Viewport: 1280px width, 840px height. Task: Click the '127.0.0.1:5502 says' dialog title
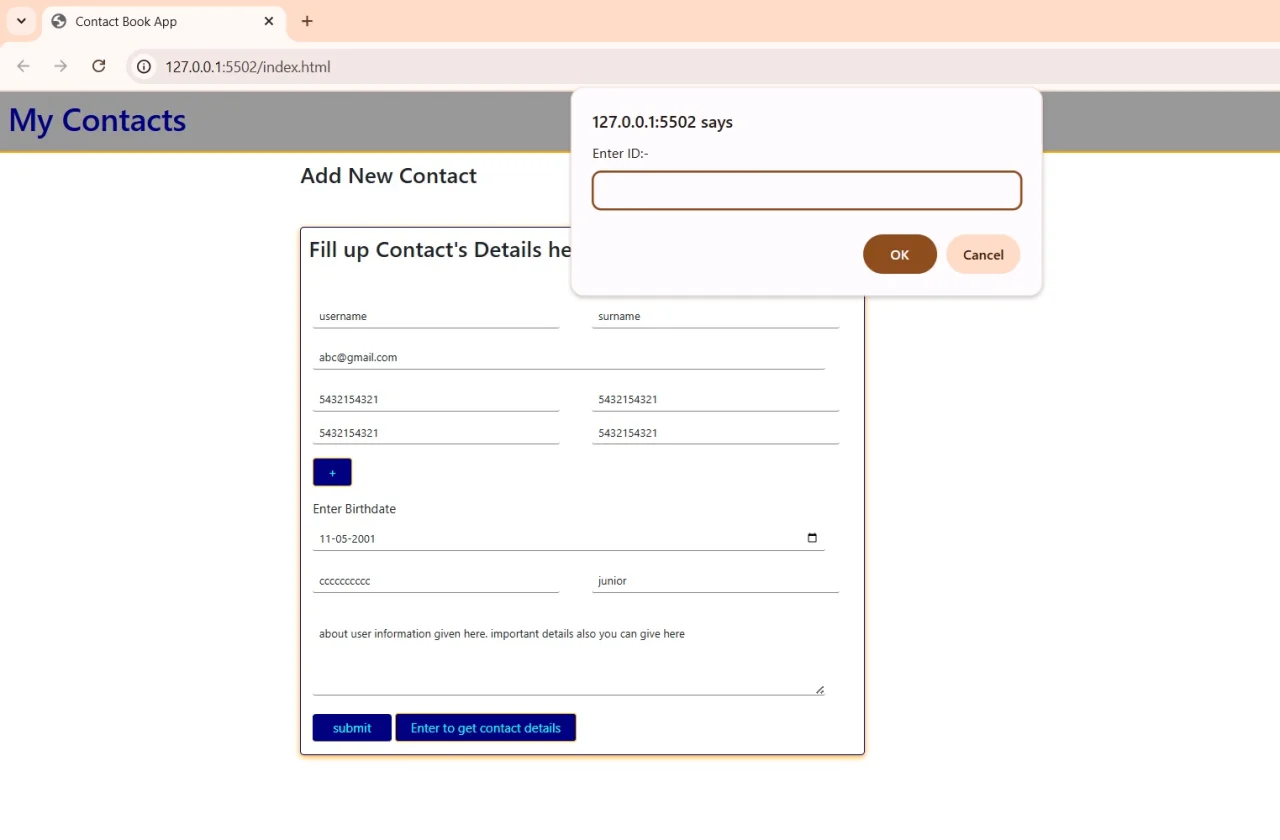662,122
